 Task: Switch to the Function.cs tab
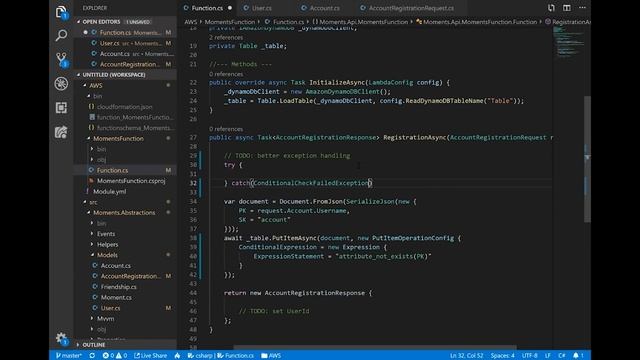click(207, 8)
